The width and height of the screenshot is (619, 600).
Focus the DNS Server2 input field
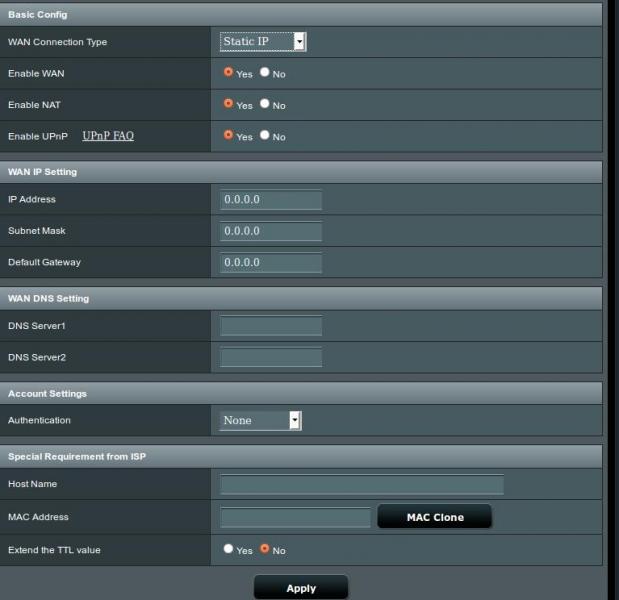coord(271,357)
